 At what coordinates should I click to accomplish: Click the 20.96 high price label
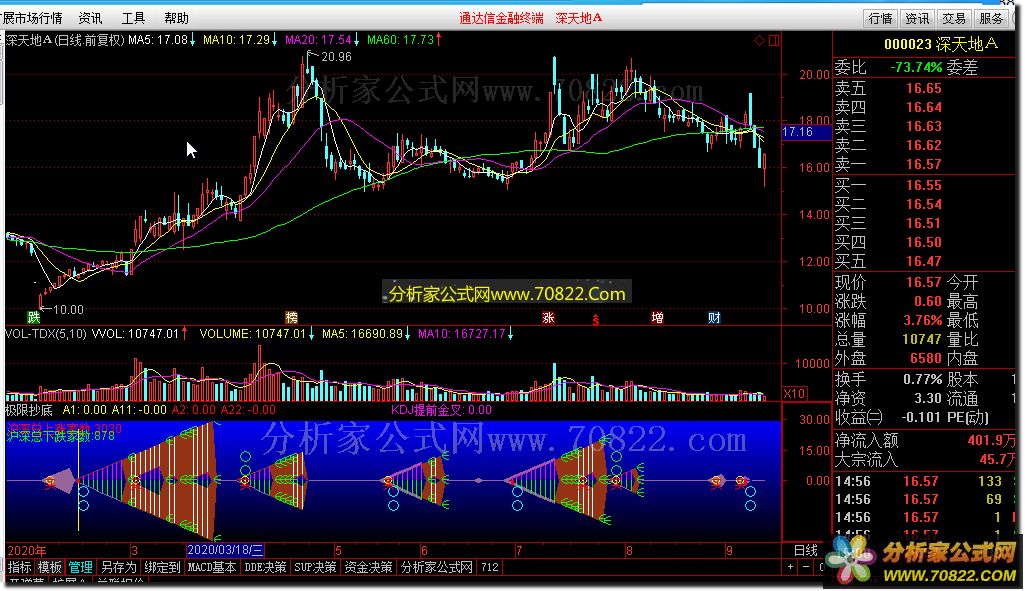(336, 57)
